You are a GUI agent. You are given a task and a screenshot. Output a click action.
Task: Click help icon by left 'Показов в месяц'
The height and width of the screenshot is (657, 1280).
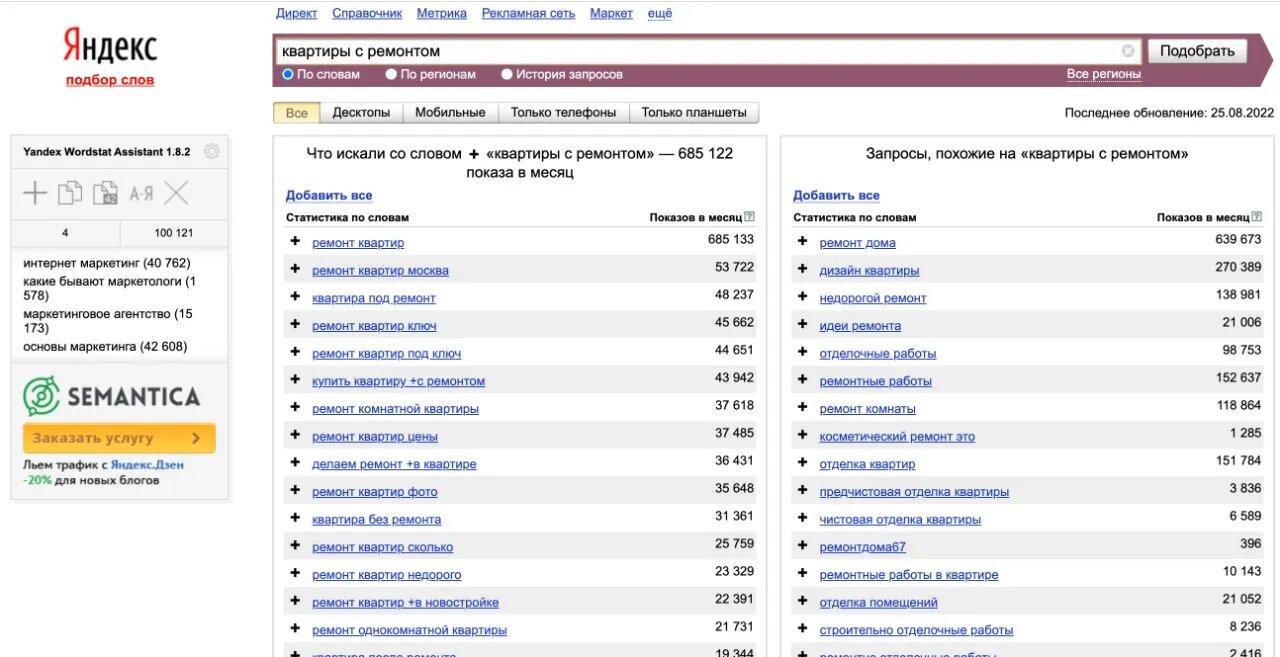pyautogui.click(x=749, y=217)
